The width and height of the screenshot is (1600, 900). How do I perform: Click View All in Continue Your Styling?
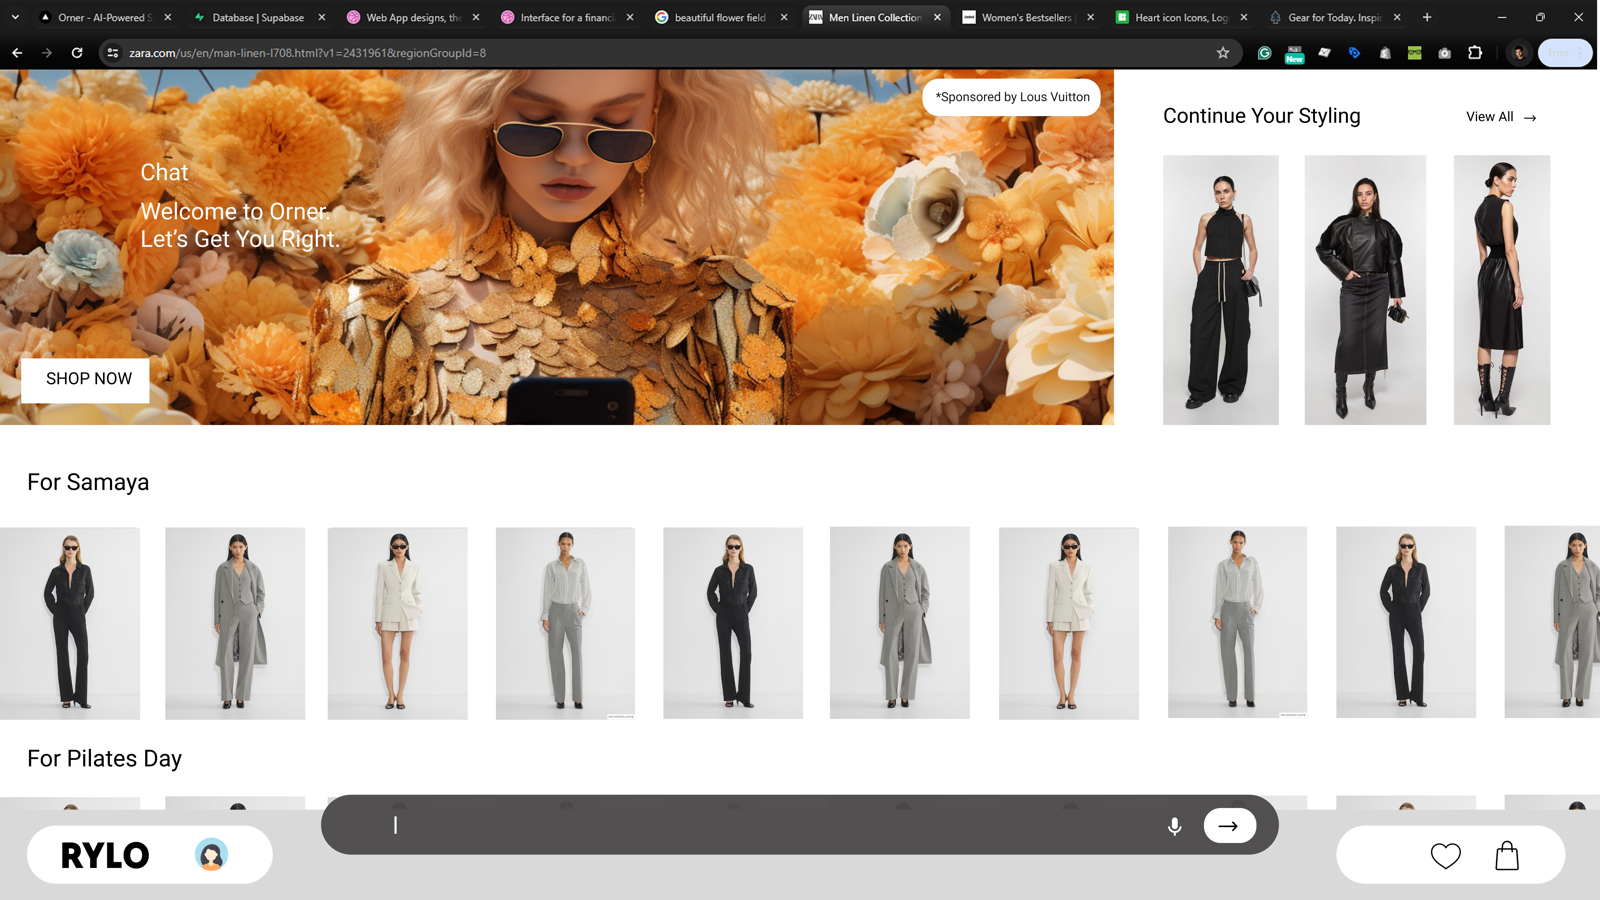pos(1501,117)
